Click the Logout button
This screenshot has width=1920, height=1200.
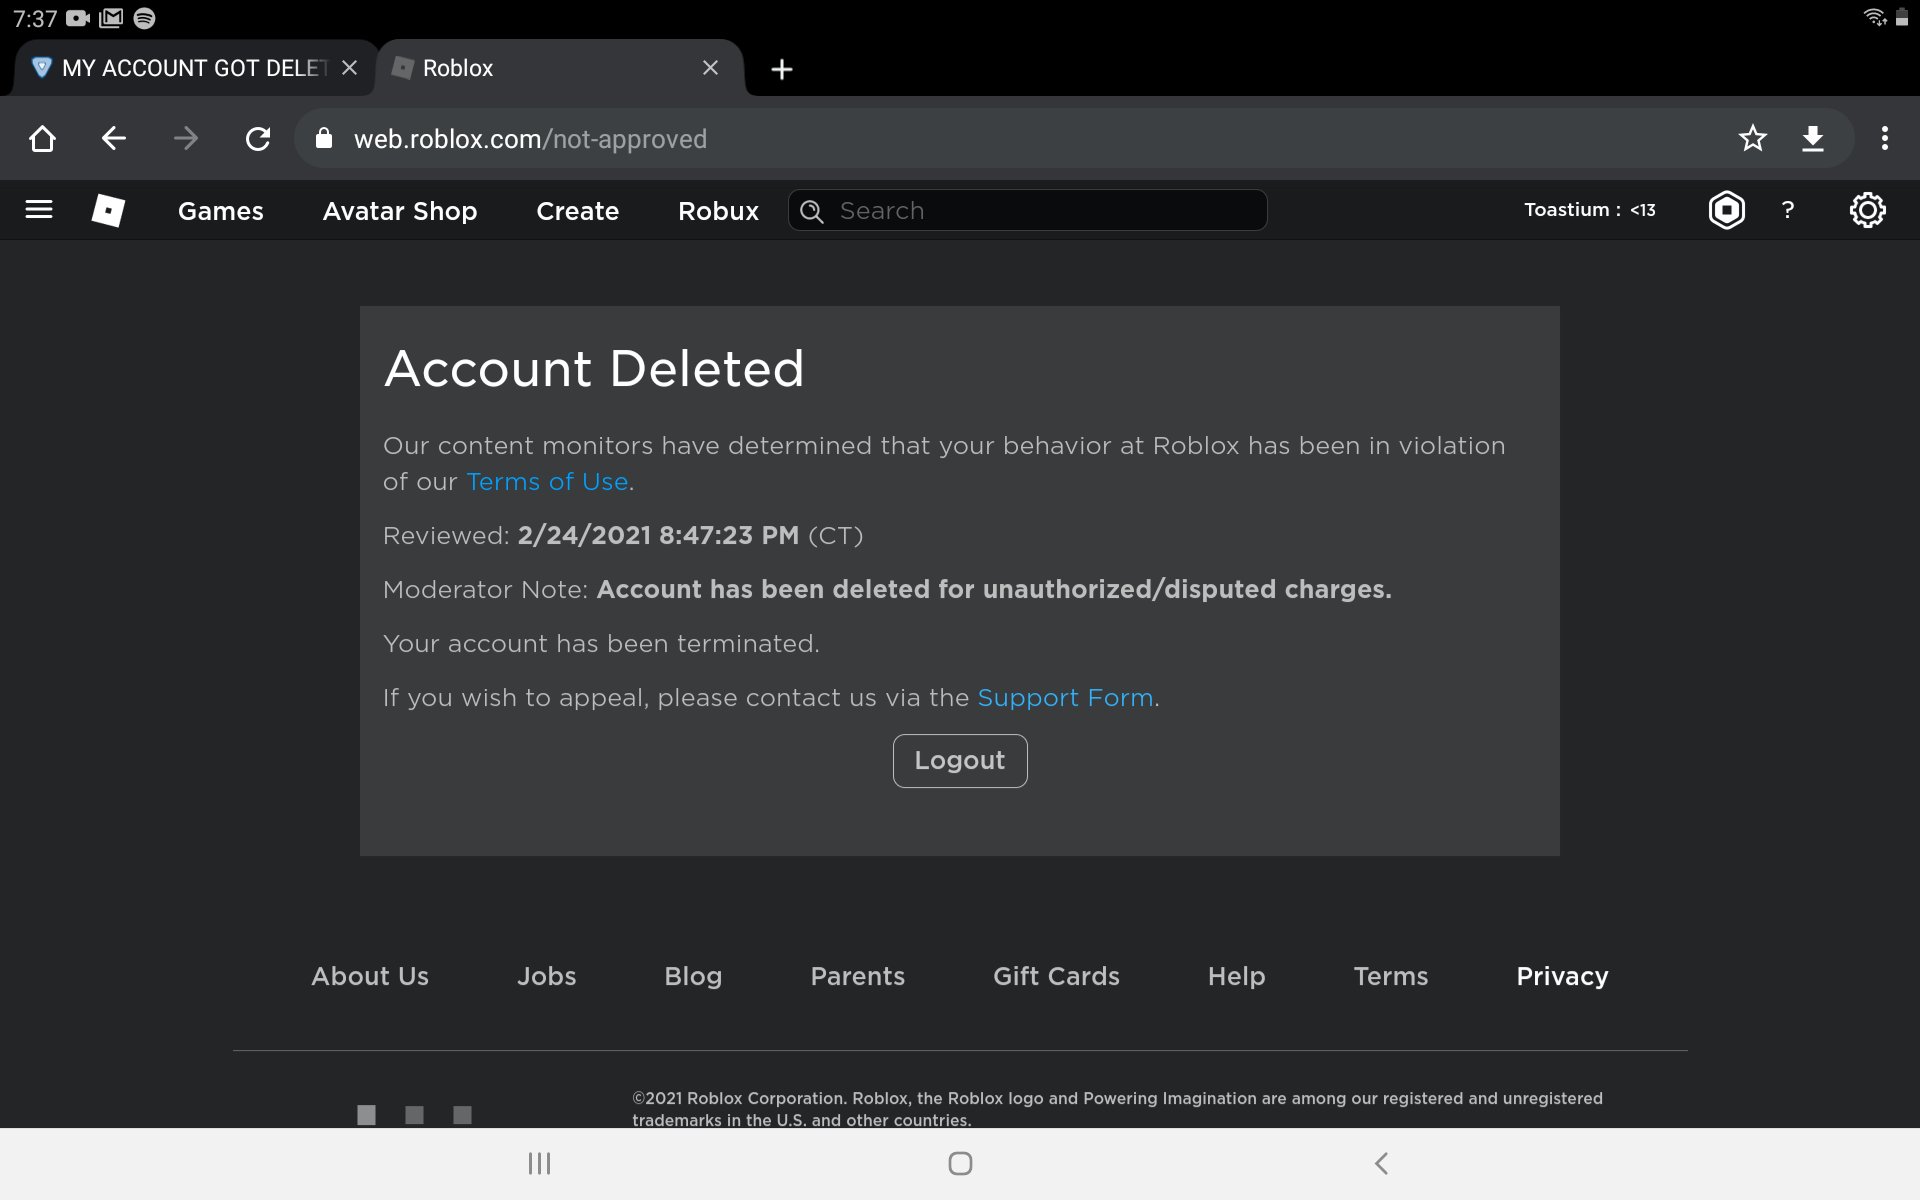959,760
